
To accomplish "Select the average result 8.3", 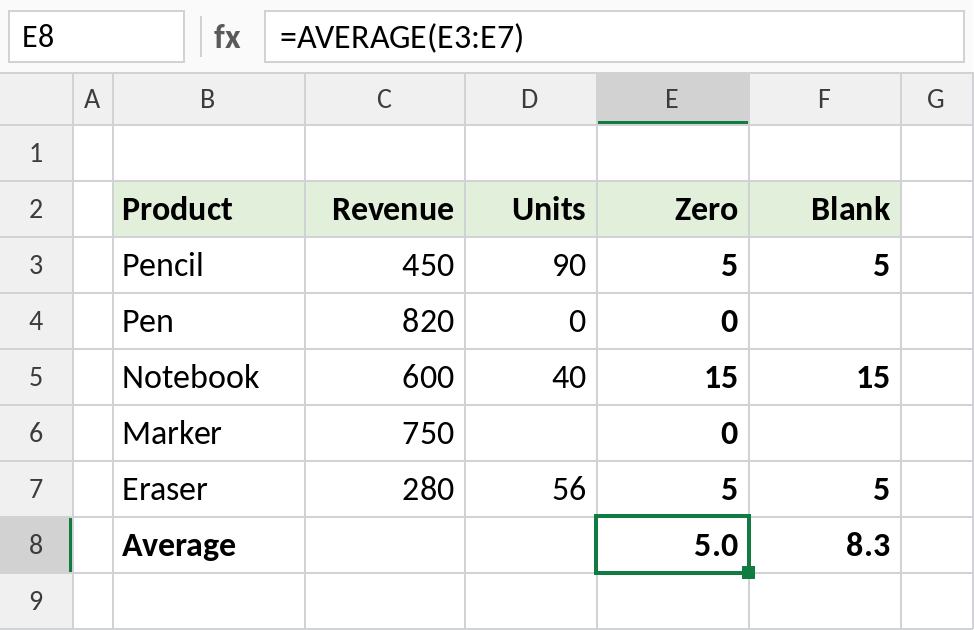I will [x=824, y=544].
